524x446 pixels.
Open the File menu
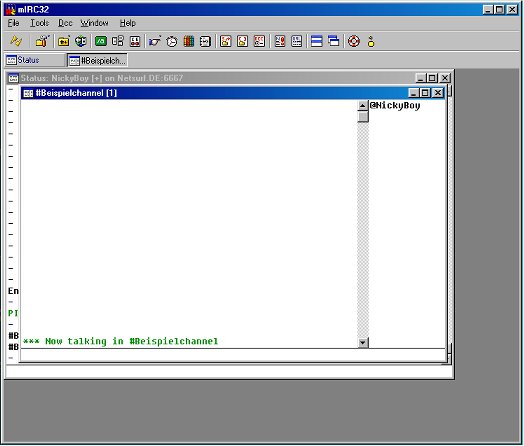coord(13,23)
